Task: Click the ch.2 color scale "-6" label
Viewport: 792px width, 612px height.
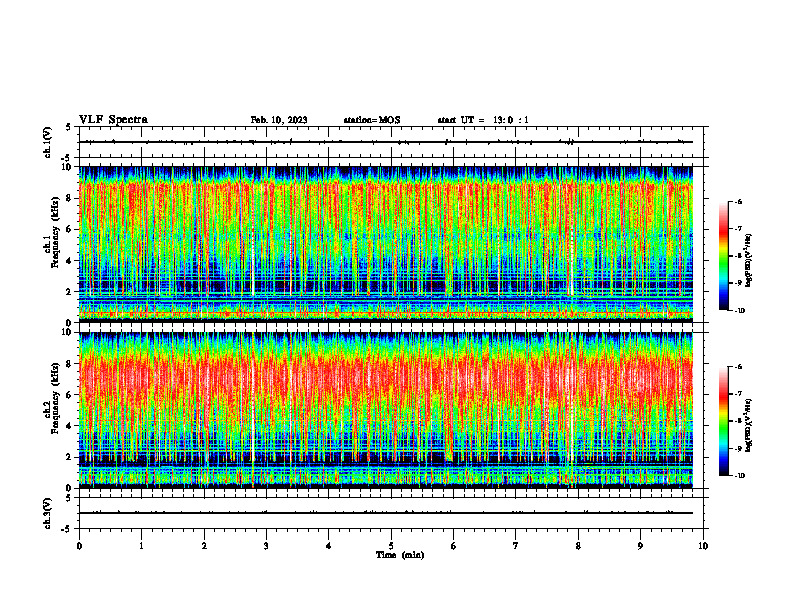Action: [x=738, y=367]
